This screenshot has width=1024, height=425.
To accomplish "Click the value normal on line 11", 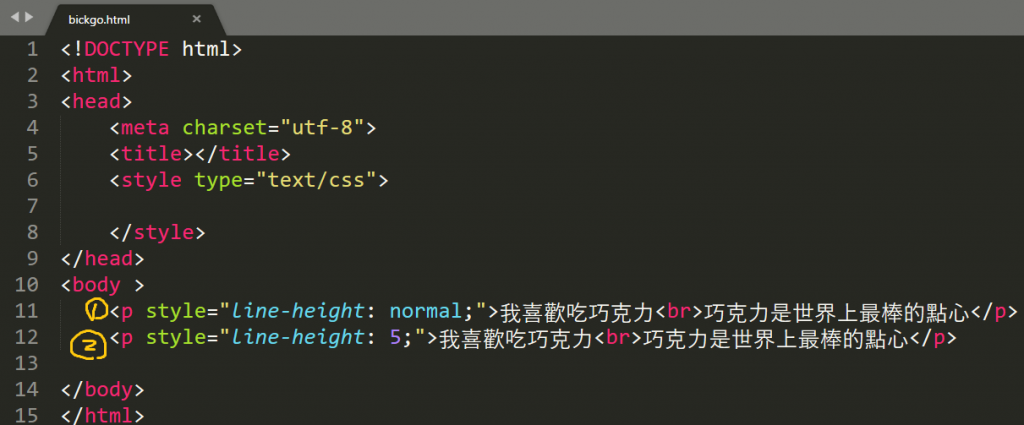I will (426, 311).
